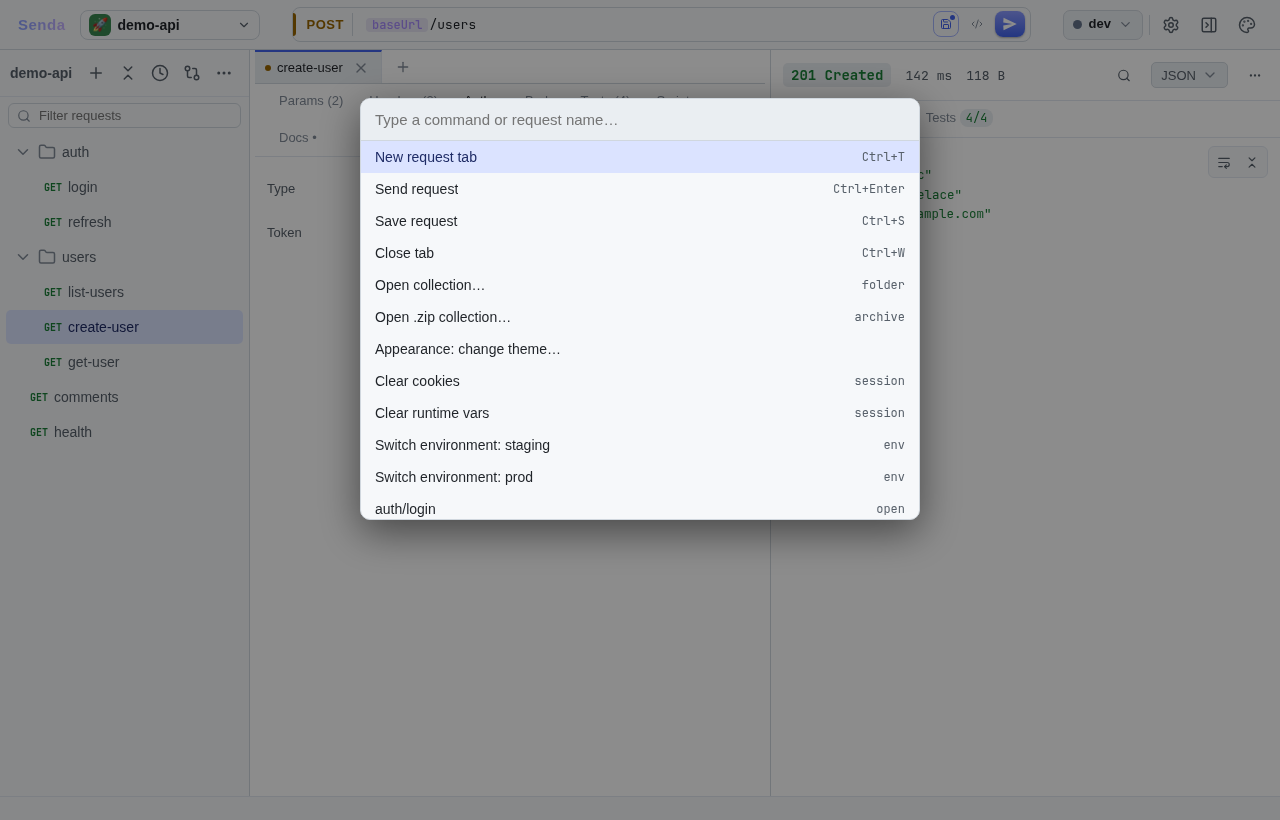The image size is (1280, 820).
Task: Select create-user request in sidebar
Action: point(124,327)
